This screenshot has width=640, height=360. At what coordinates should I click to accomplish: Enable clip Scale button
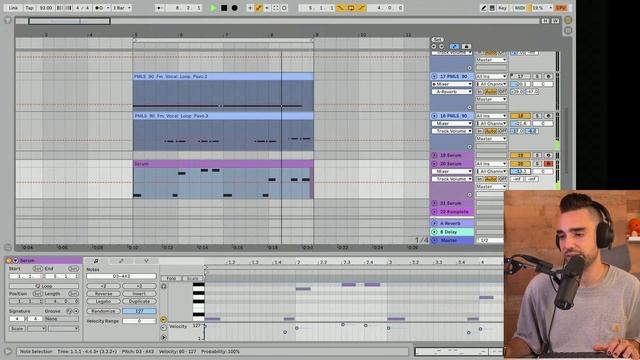(17, 329)
